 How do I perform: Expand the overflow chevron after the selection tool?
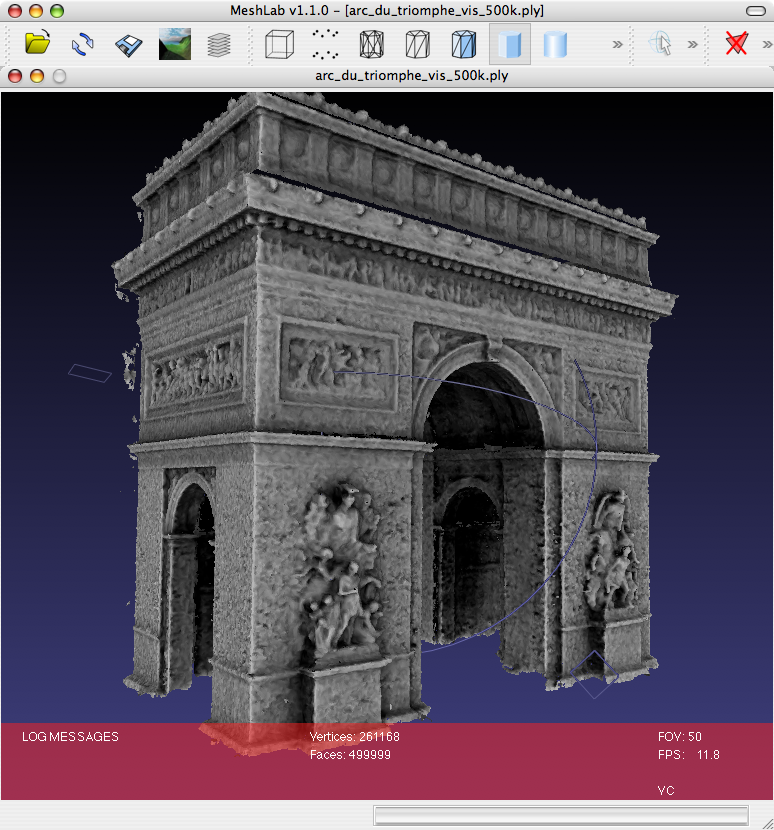click(692, 44)
